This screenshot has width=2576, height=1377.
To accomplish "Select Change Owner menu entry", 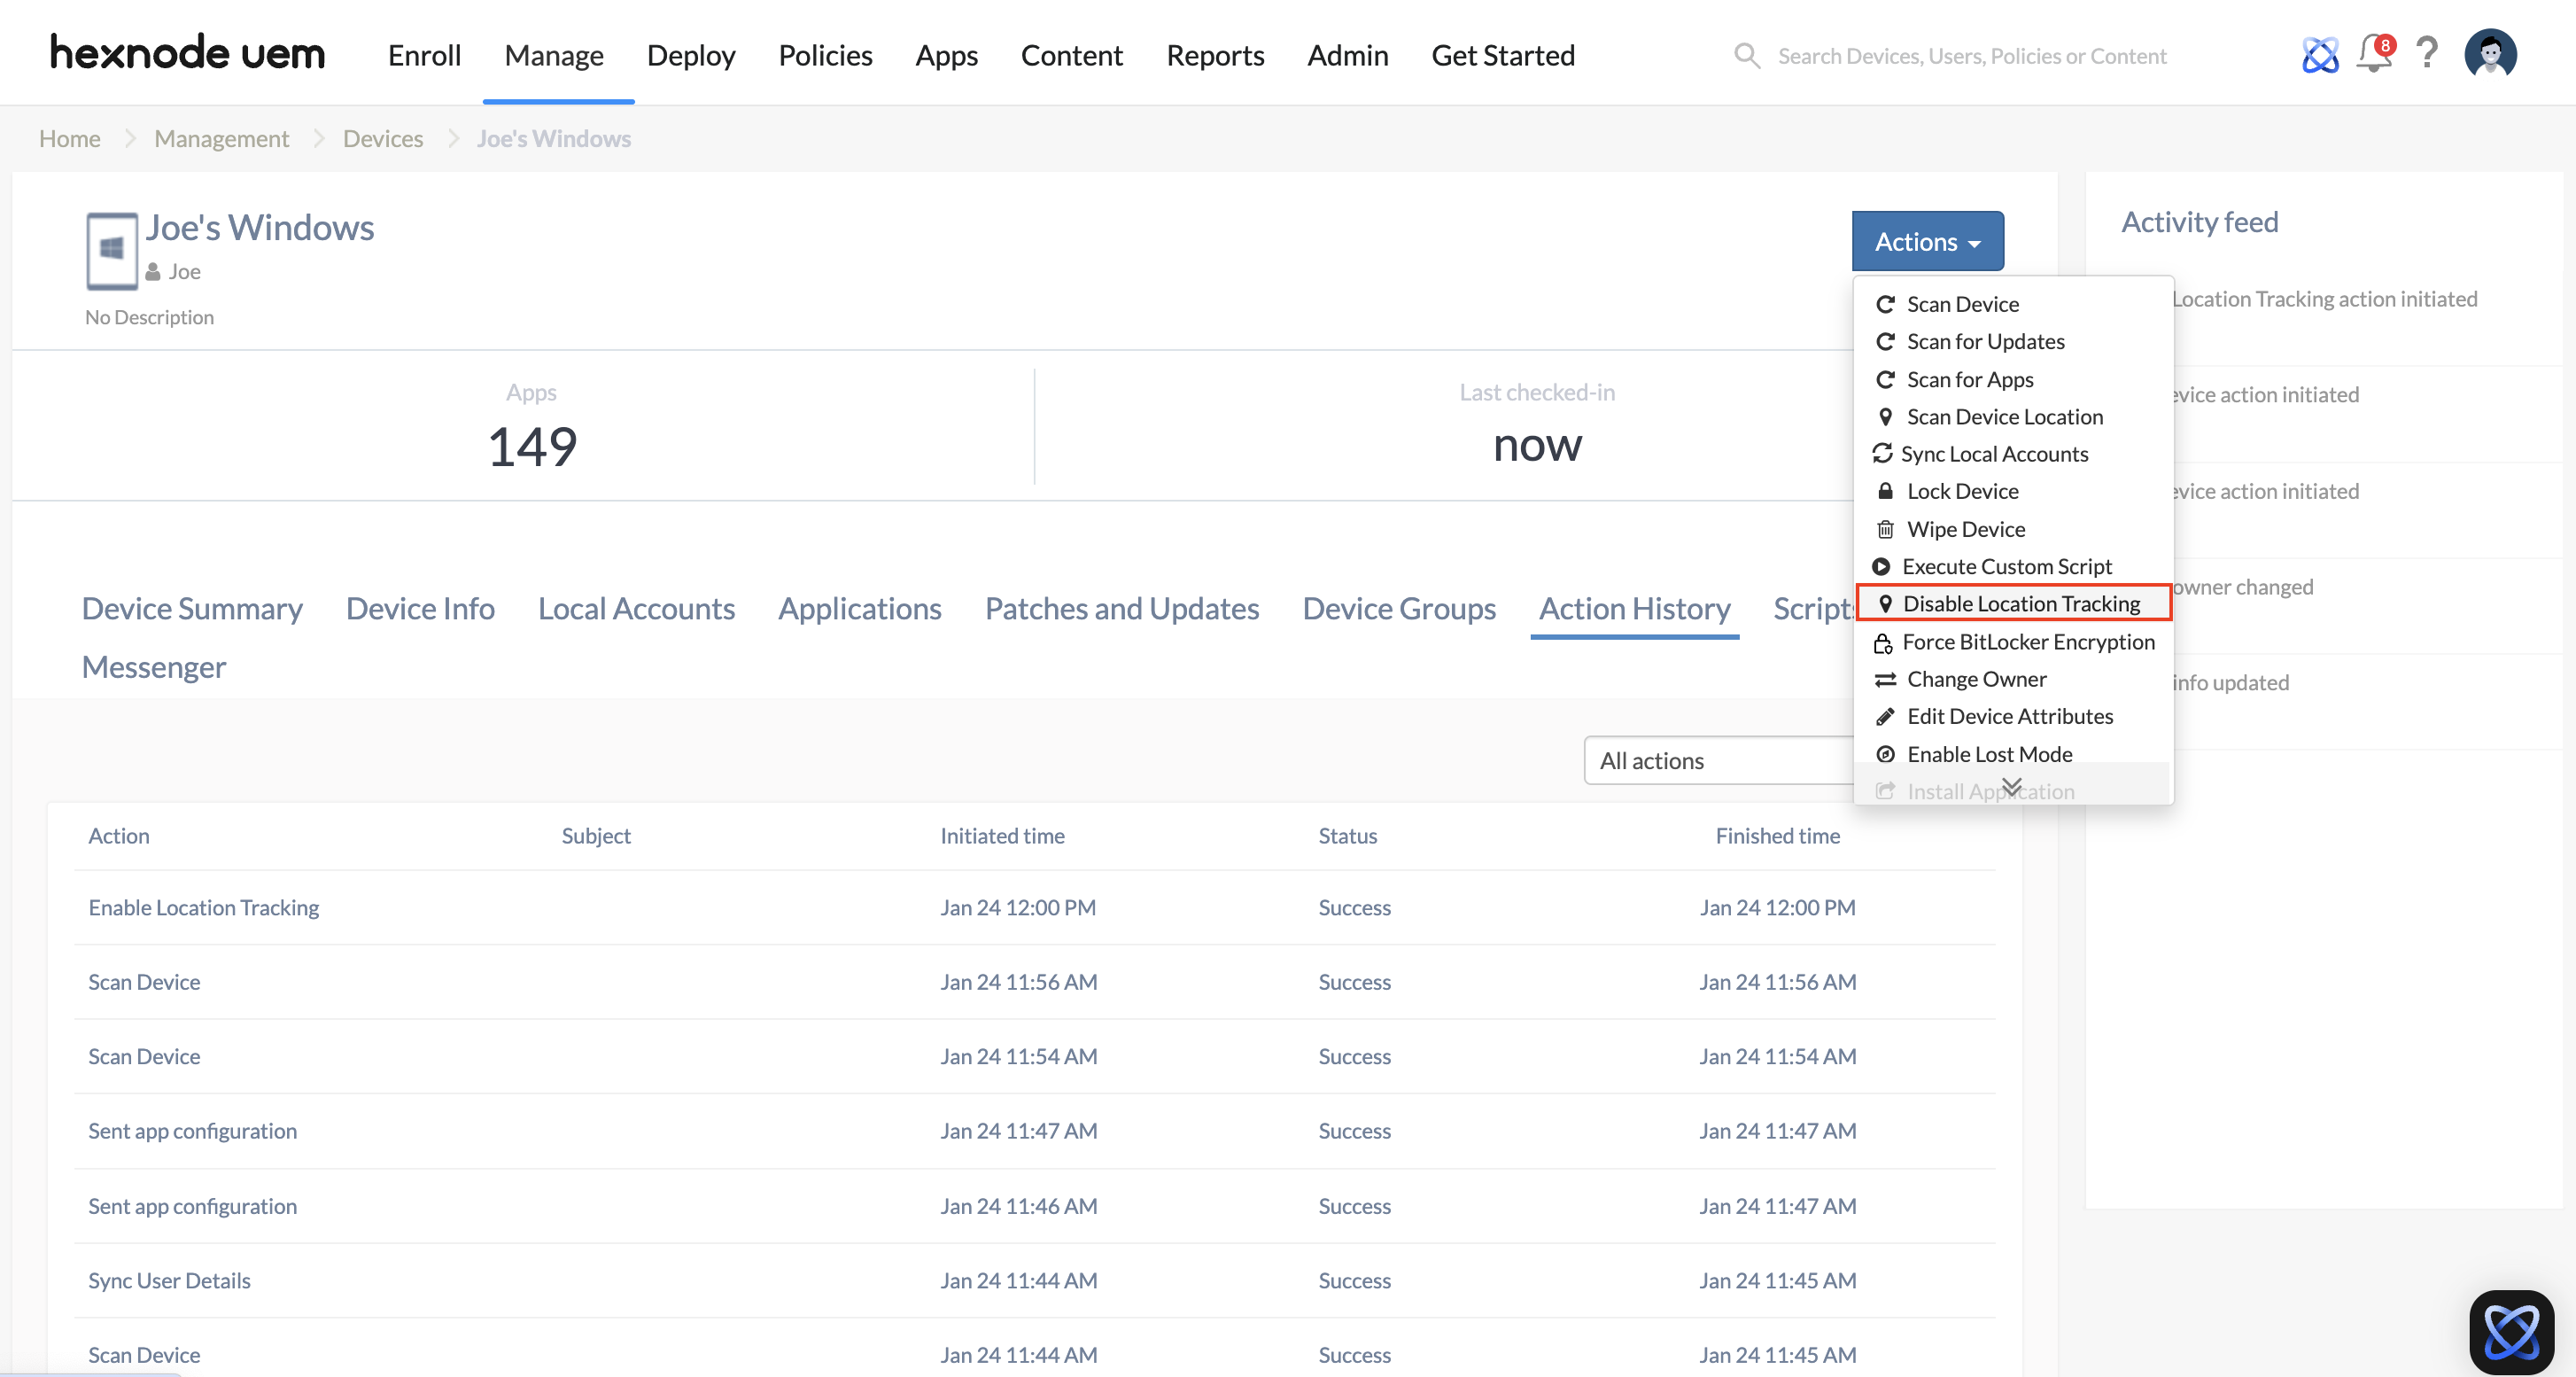I will point(1976,679).
